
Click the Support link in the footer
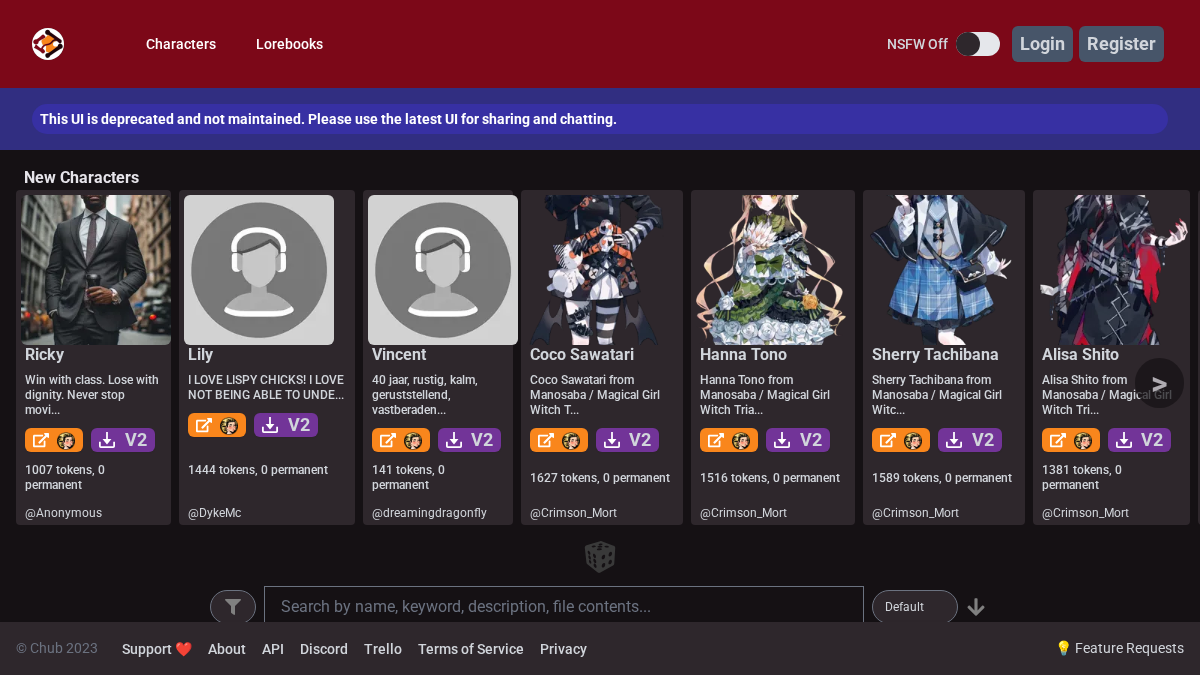157,649
